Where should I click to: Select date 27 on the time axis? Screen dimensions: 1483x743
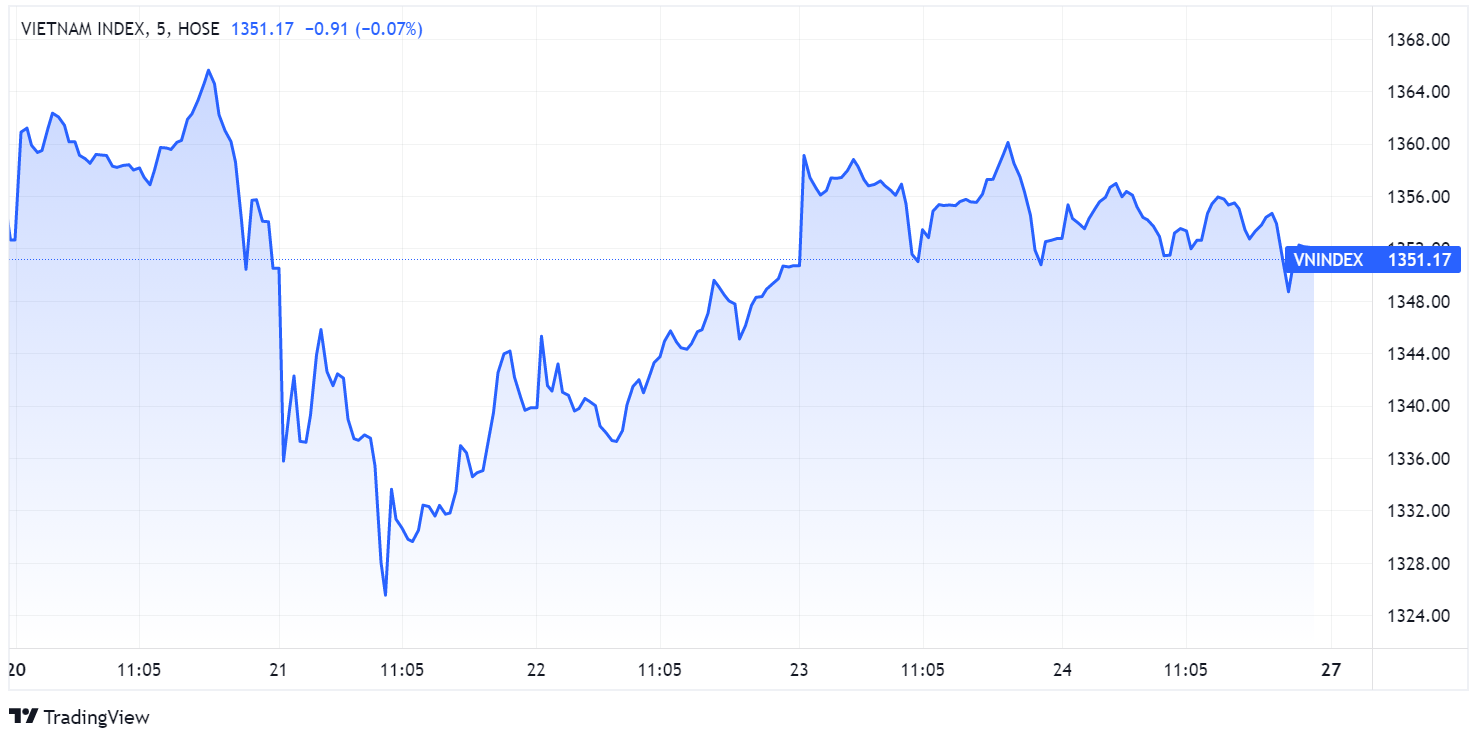(1331, 670)
